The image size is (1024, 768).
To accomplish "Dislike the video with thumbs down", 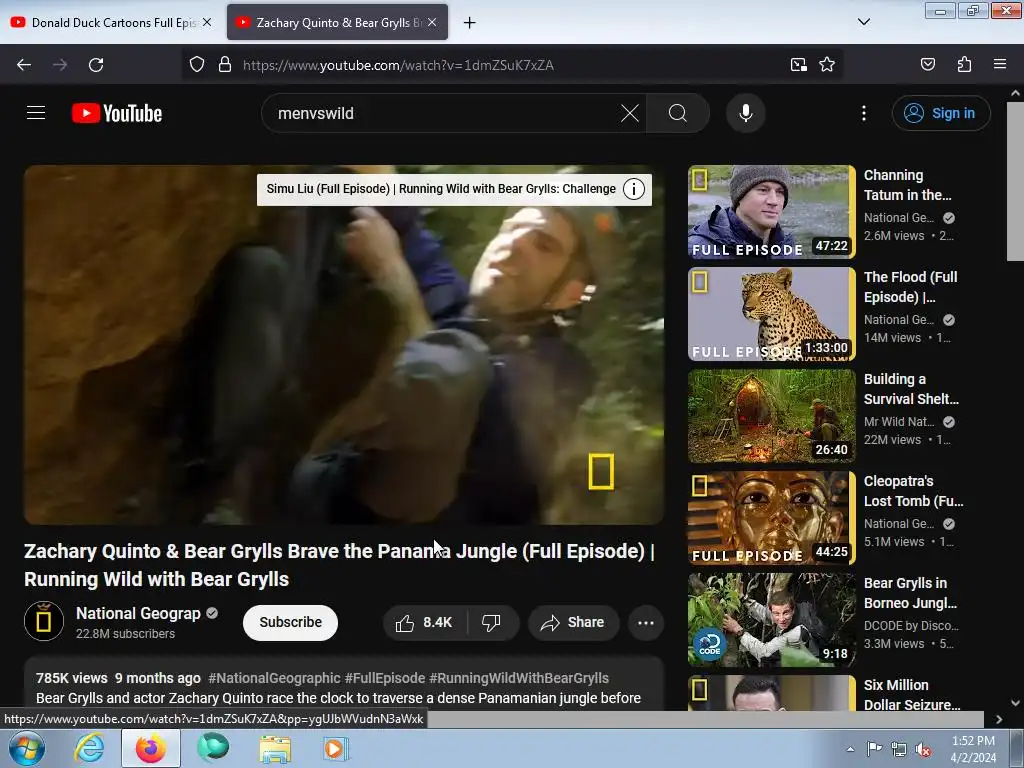I will [491, 622].
